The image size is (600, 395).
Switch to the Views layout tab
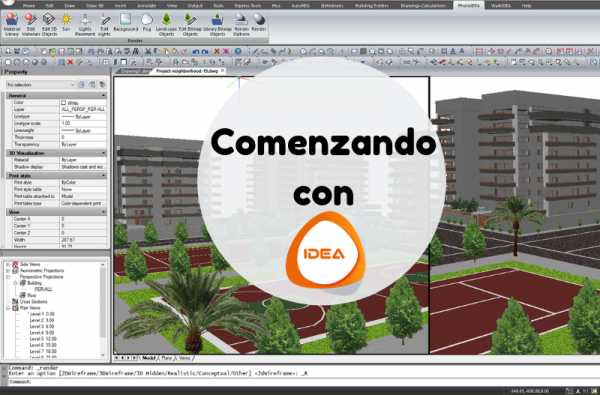coord(184,358)
